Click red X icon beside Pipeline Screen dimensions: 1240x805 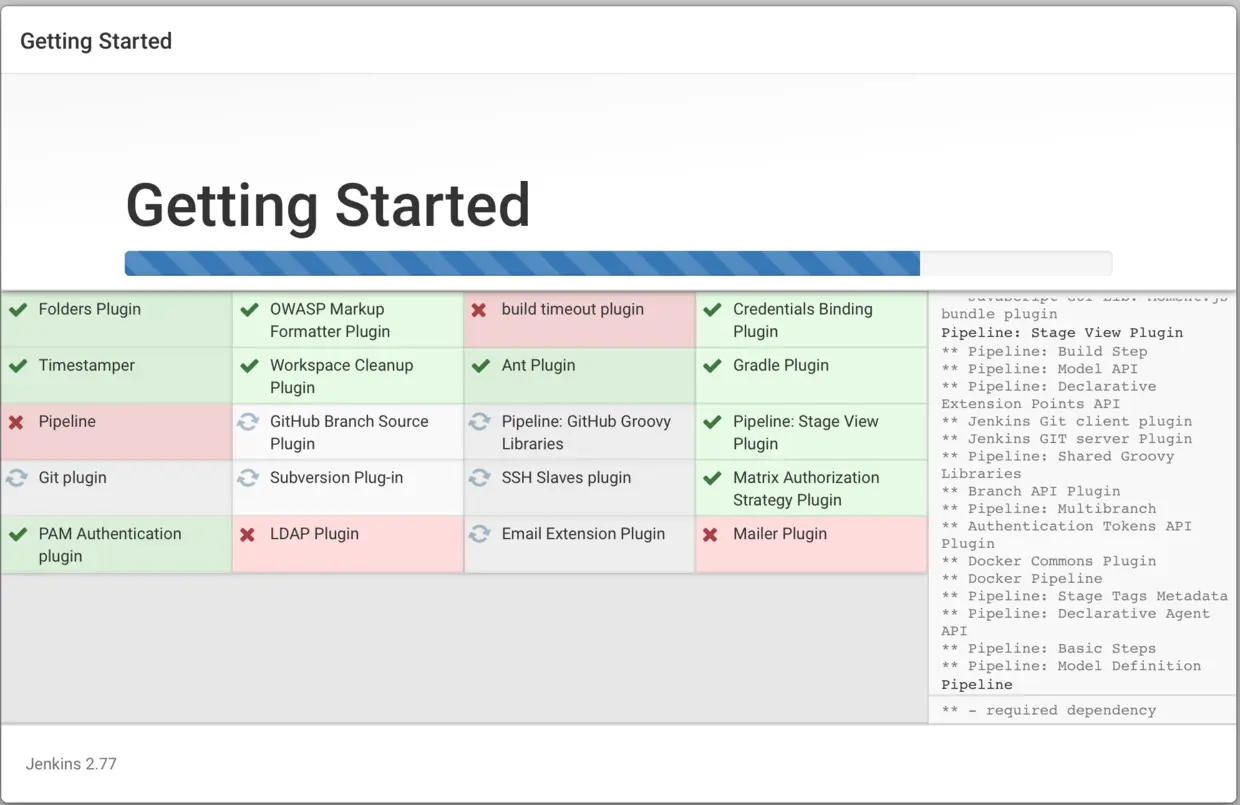coord(16,422)
